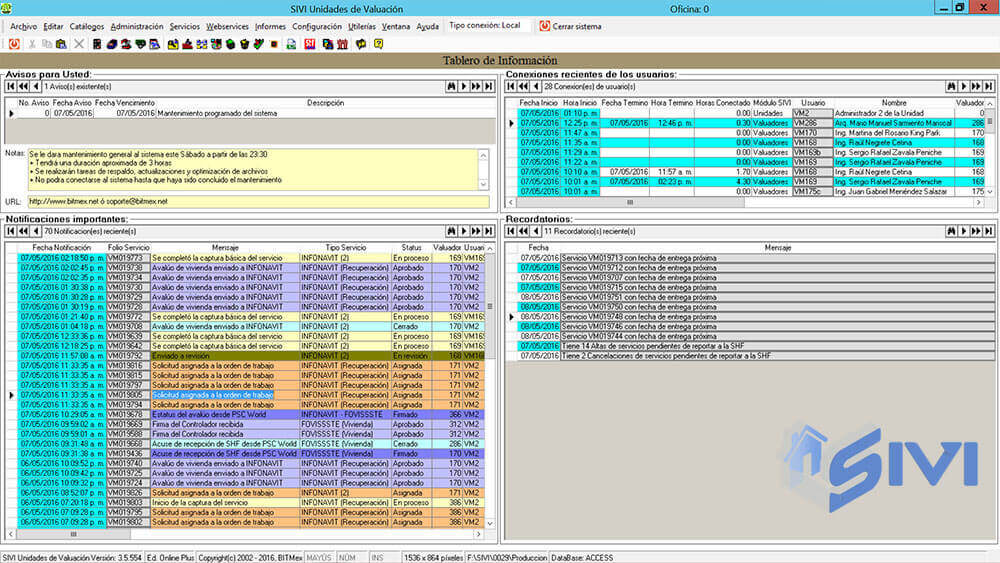Click the URL field with bitmex.net address
The width and height of the screenshot is (1000, 563).
[258, 201]
